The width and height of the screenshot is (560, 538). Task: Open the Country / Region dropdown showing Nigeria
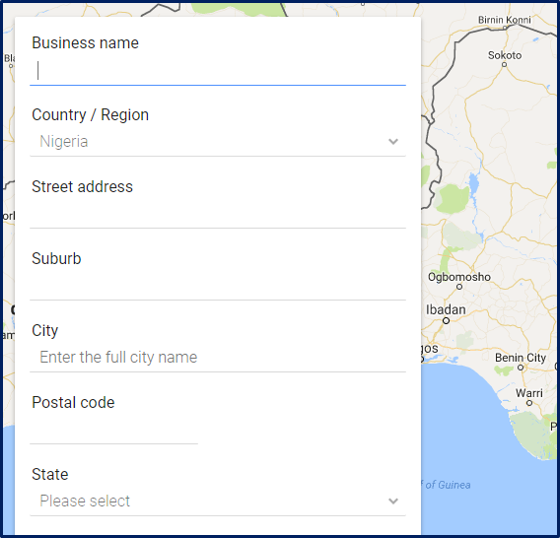point(218,142)
